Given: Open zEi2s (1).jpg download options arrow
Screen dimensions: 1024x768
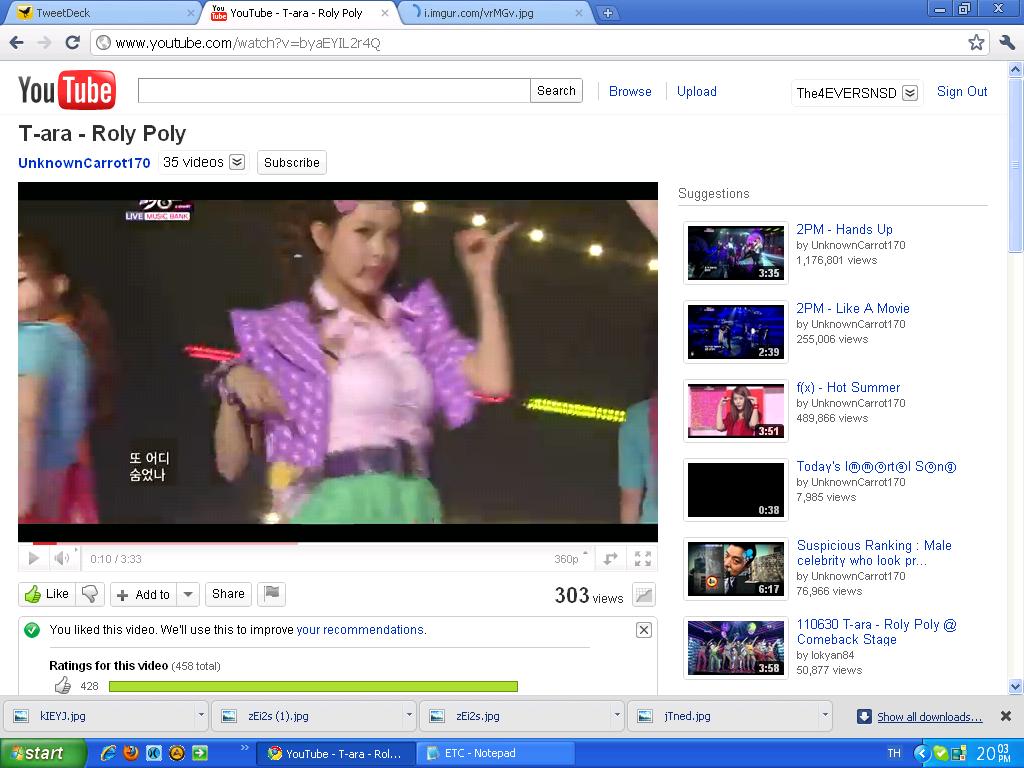Looking at the screenshot, I should (x=409, y=716).
